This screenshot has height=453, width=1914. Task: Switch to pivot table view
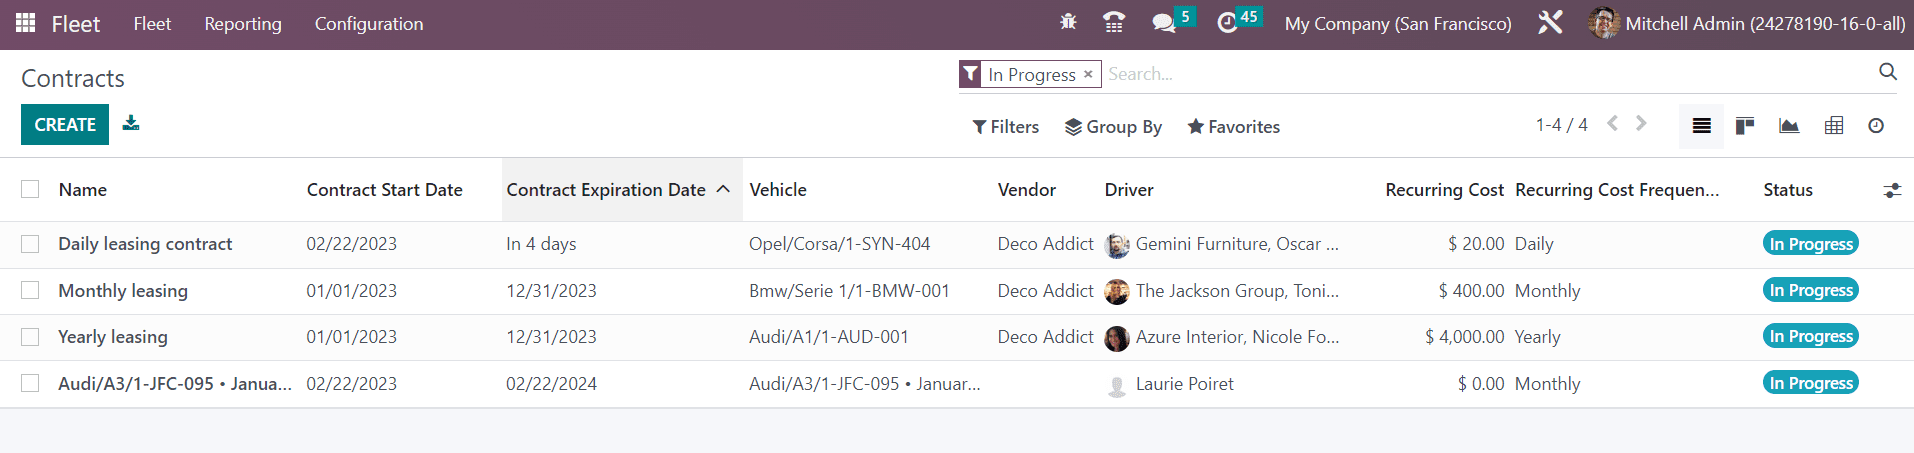click(1834, 126)
